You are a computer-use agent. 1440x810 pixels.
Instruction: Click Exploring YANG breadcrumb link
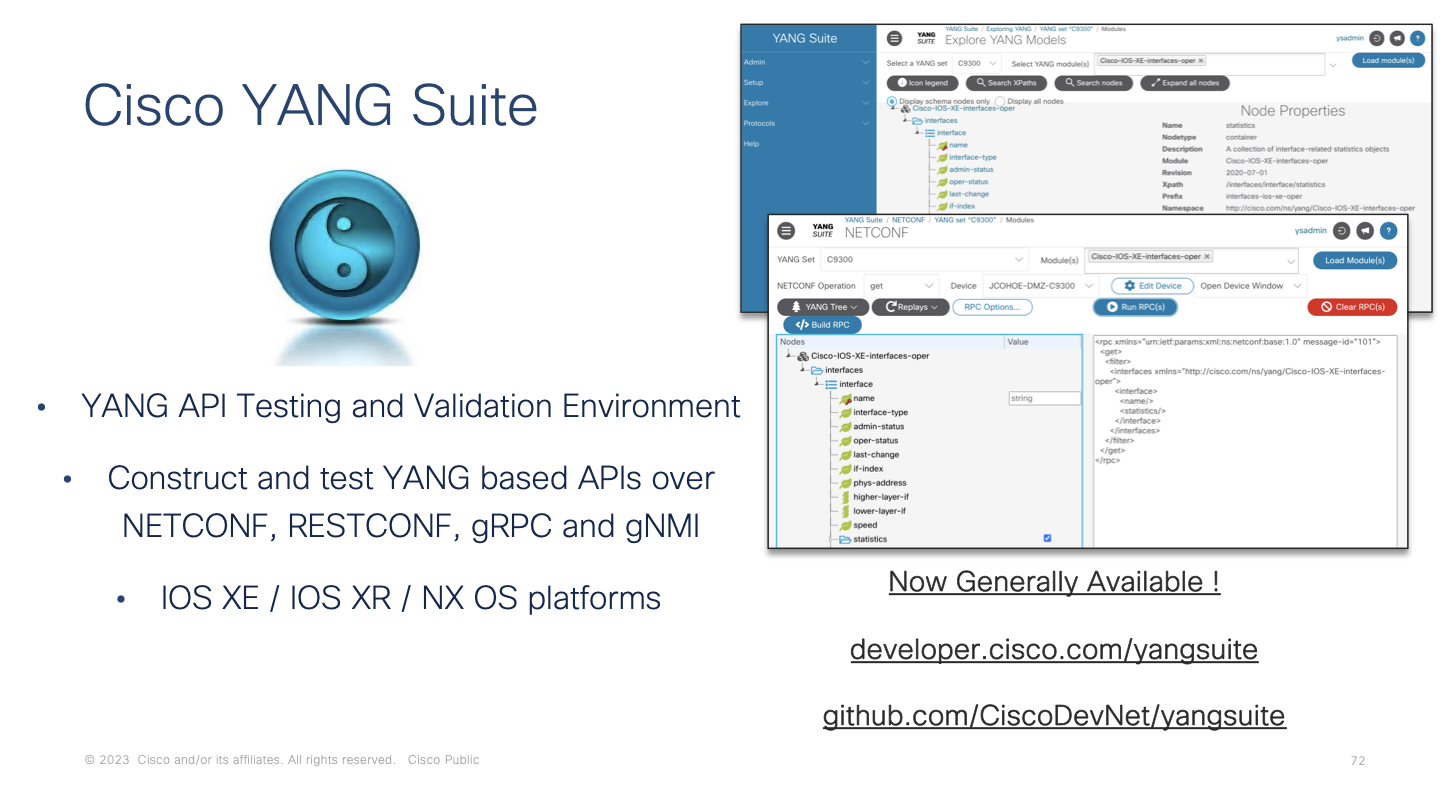pyautogui.click(x=1007, y=29)
